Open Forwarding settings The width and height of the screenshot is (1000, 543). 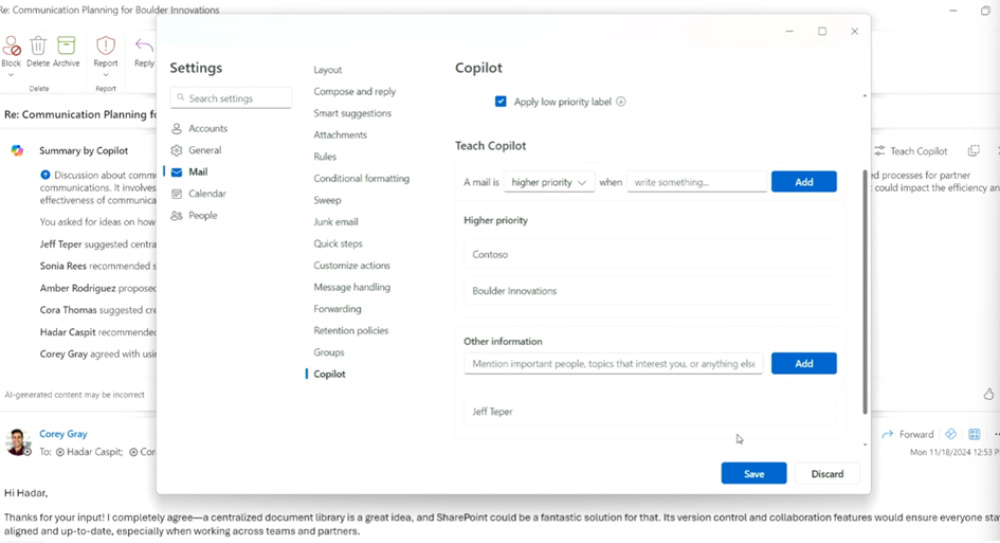point(337,309)
